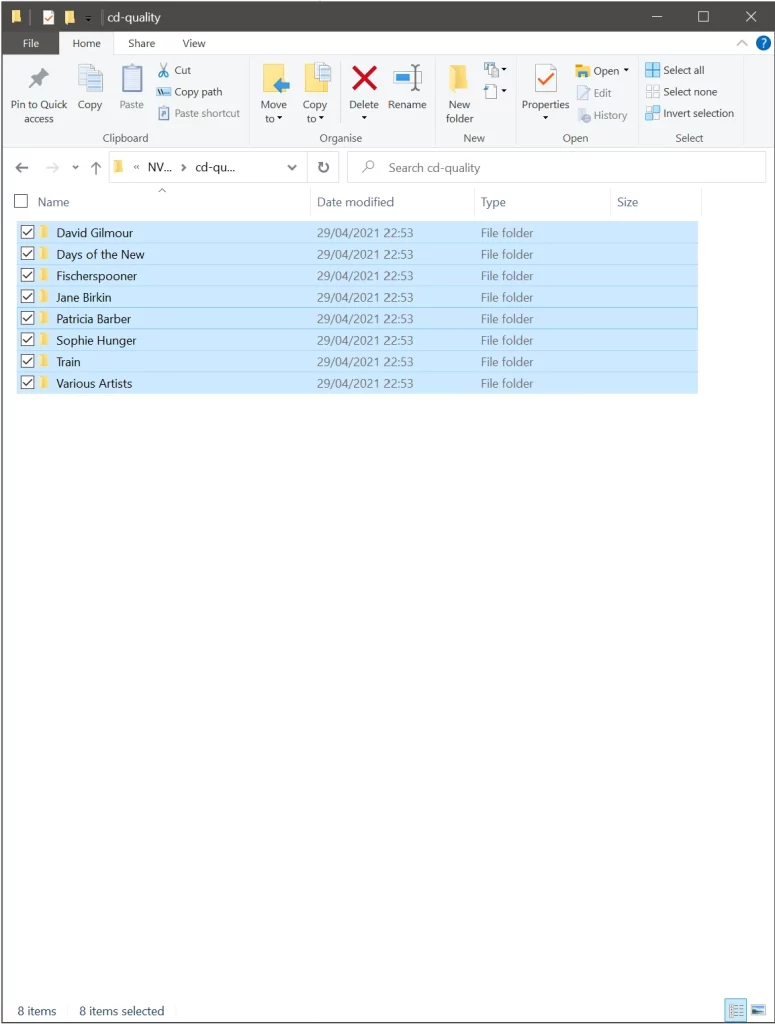This screenshot has width=775, height=1024.
Task: Click Select all in the ribbon
Action: tap(675, 70)
